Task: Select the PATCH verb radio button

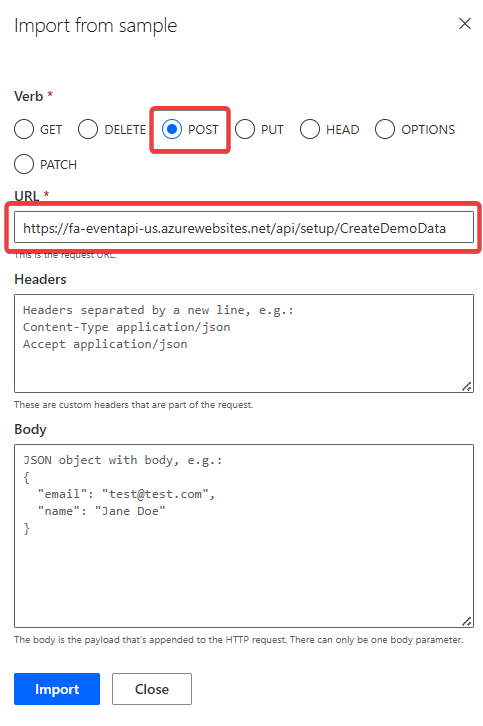Action: (x=24, y=164)
